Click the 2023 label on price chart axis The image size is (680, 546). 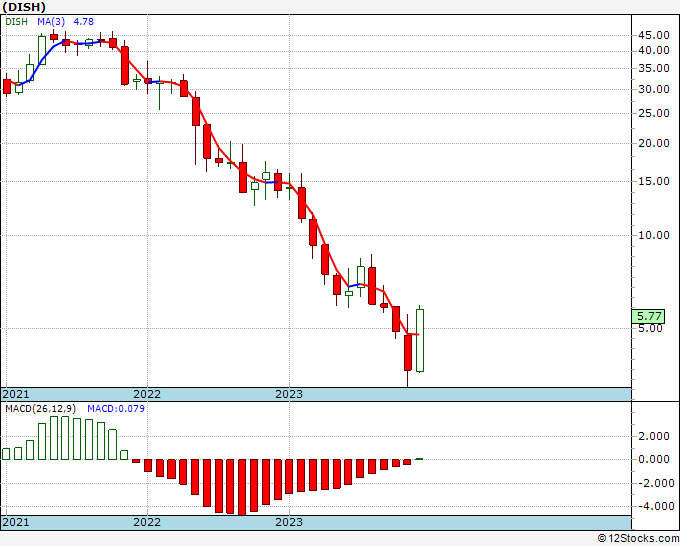click(289, 394)
